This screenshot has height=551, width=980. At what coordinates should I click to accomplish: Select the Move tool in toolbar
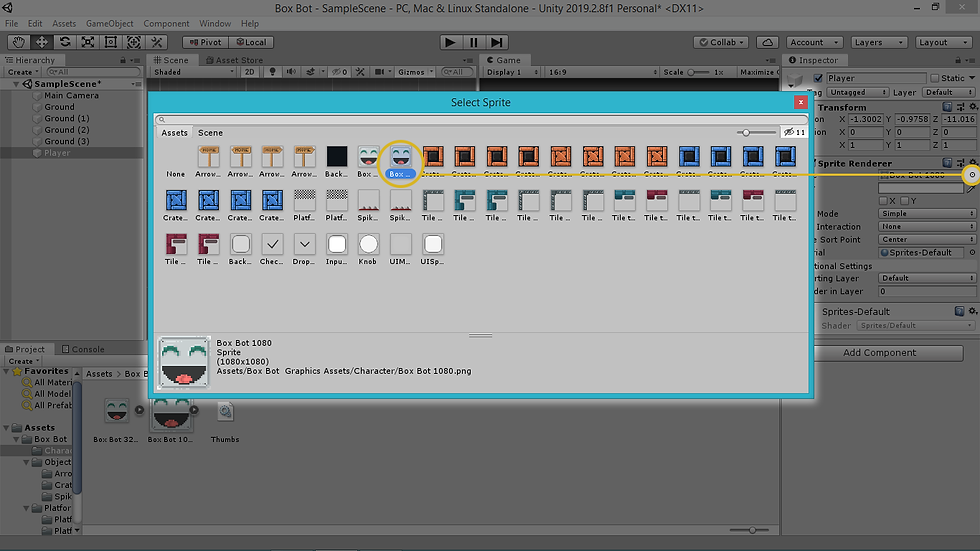point(42,42)
